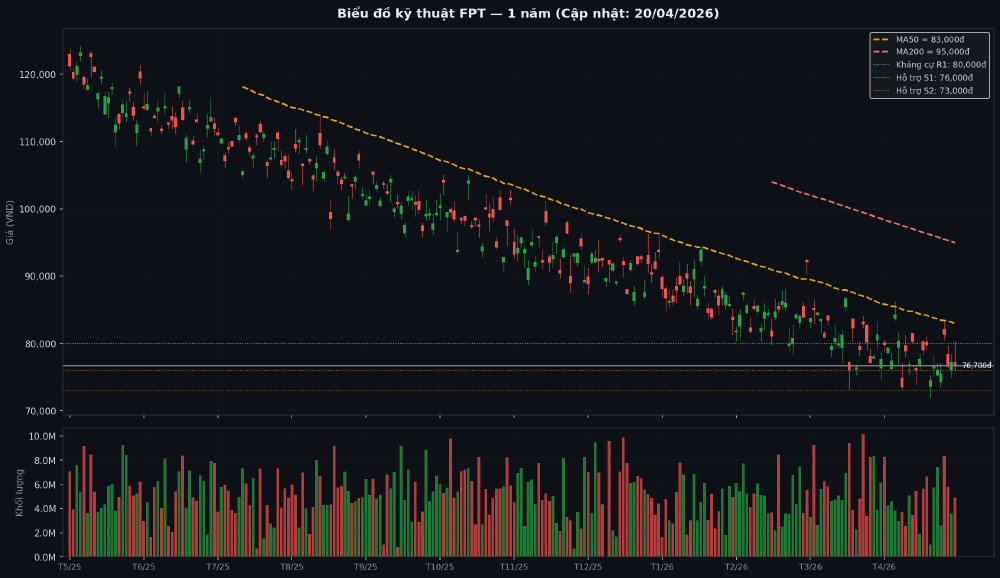Click the 0.0M volume axis label
This screenshot has height=578, width=1000.
(x=45, y=557)
